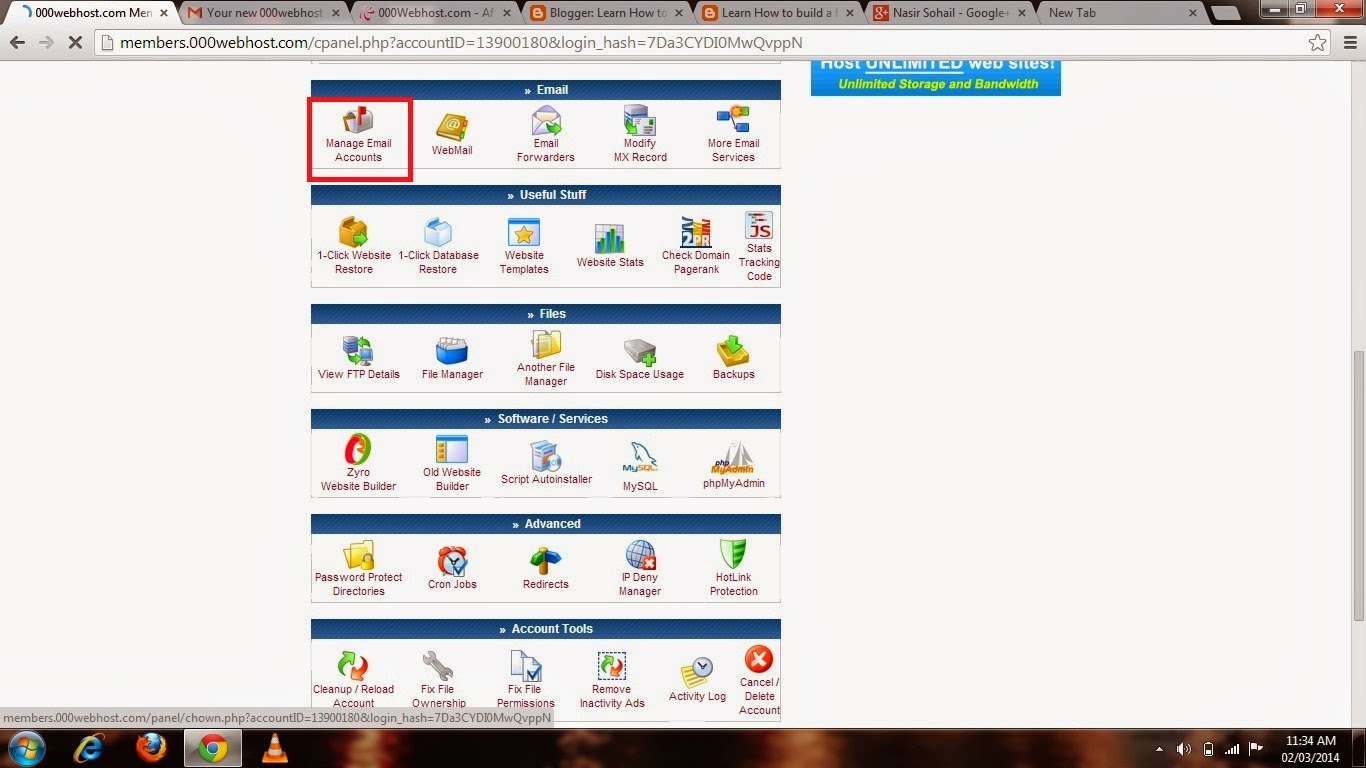Image resolution: width=1366 pixels, height=768 pixels.
Task: Open Check Domain Pagerank tool
Action: point(696,246)
